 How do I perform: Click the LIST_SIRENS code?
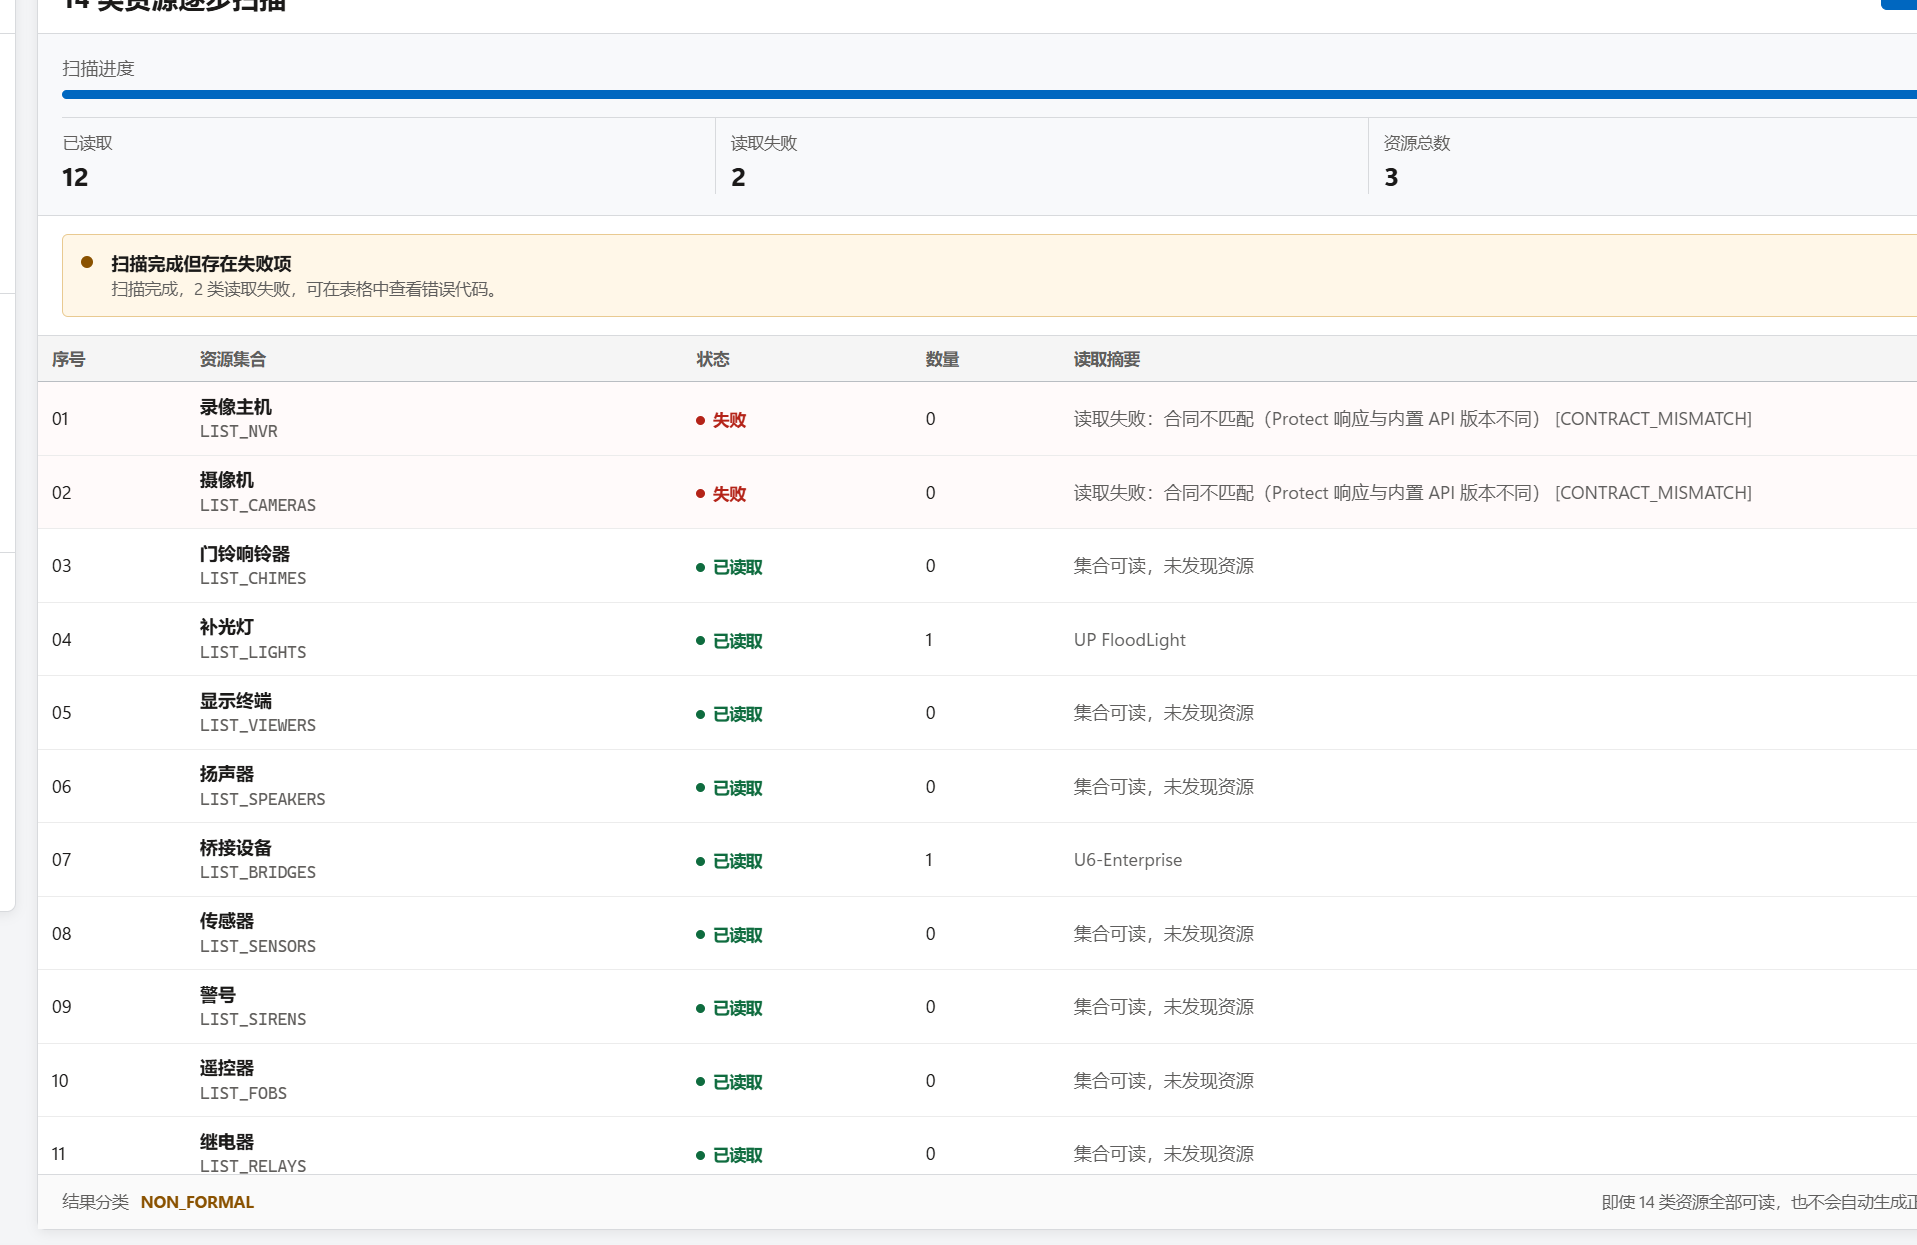click(253, 1020)
